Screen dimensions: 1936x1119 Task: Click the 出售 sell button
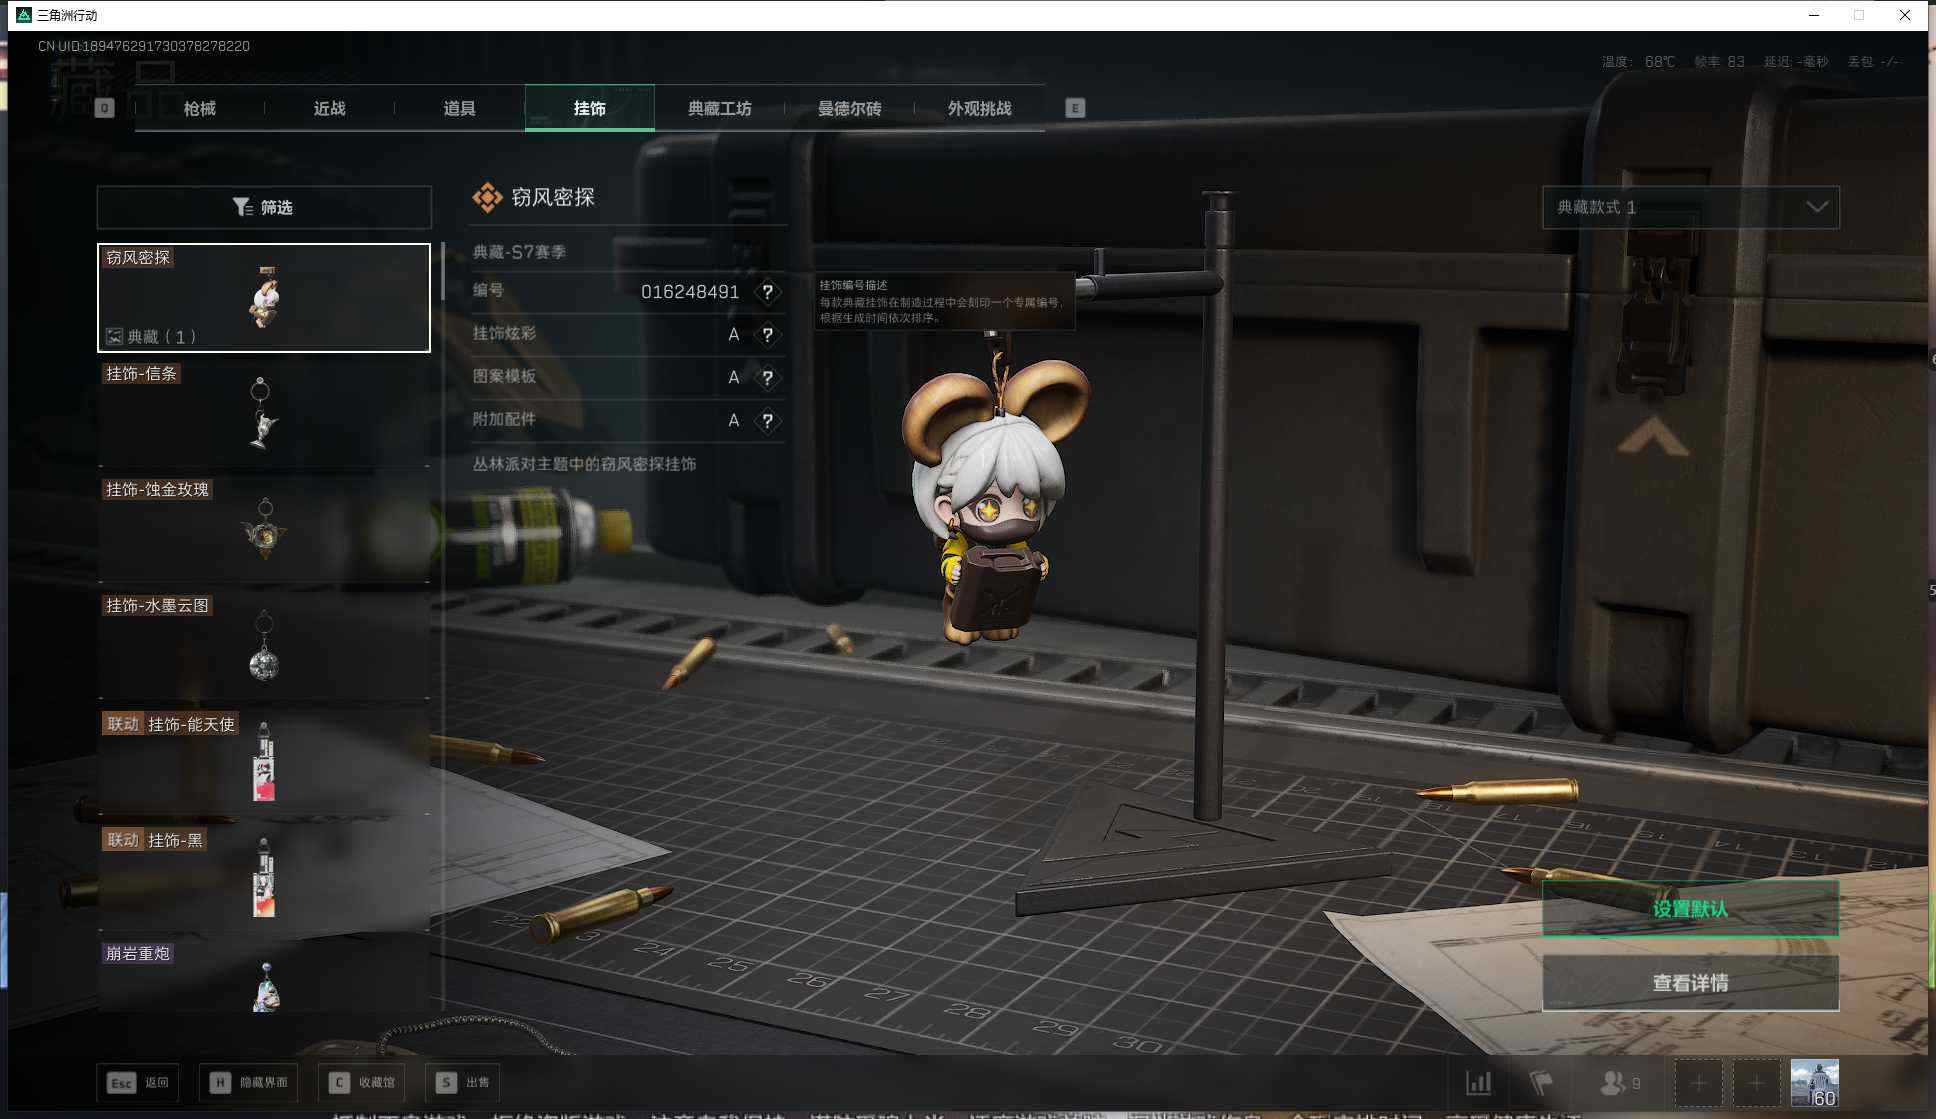(463, 1082)
